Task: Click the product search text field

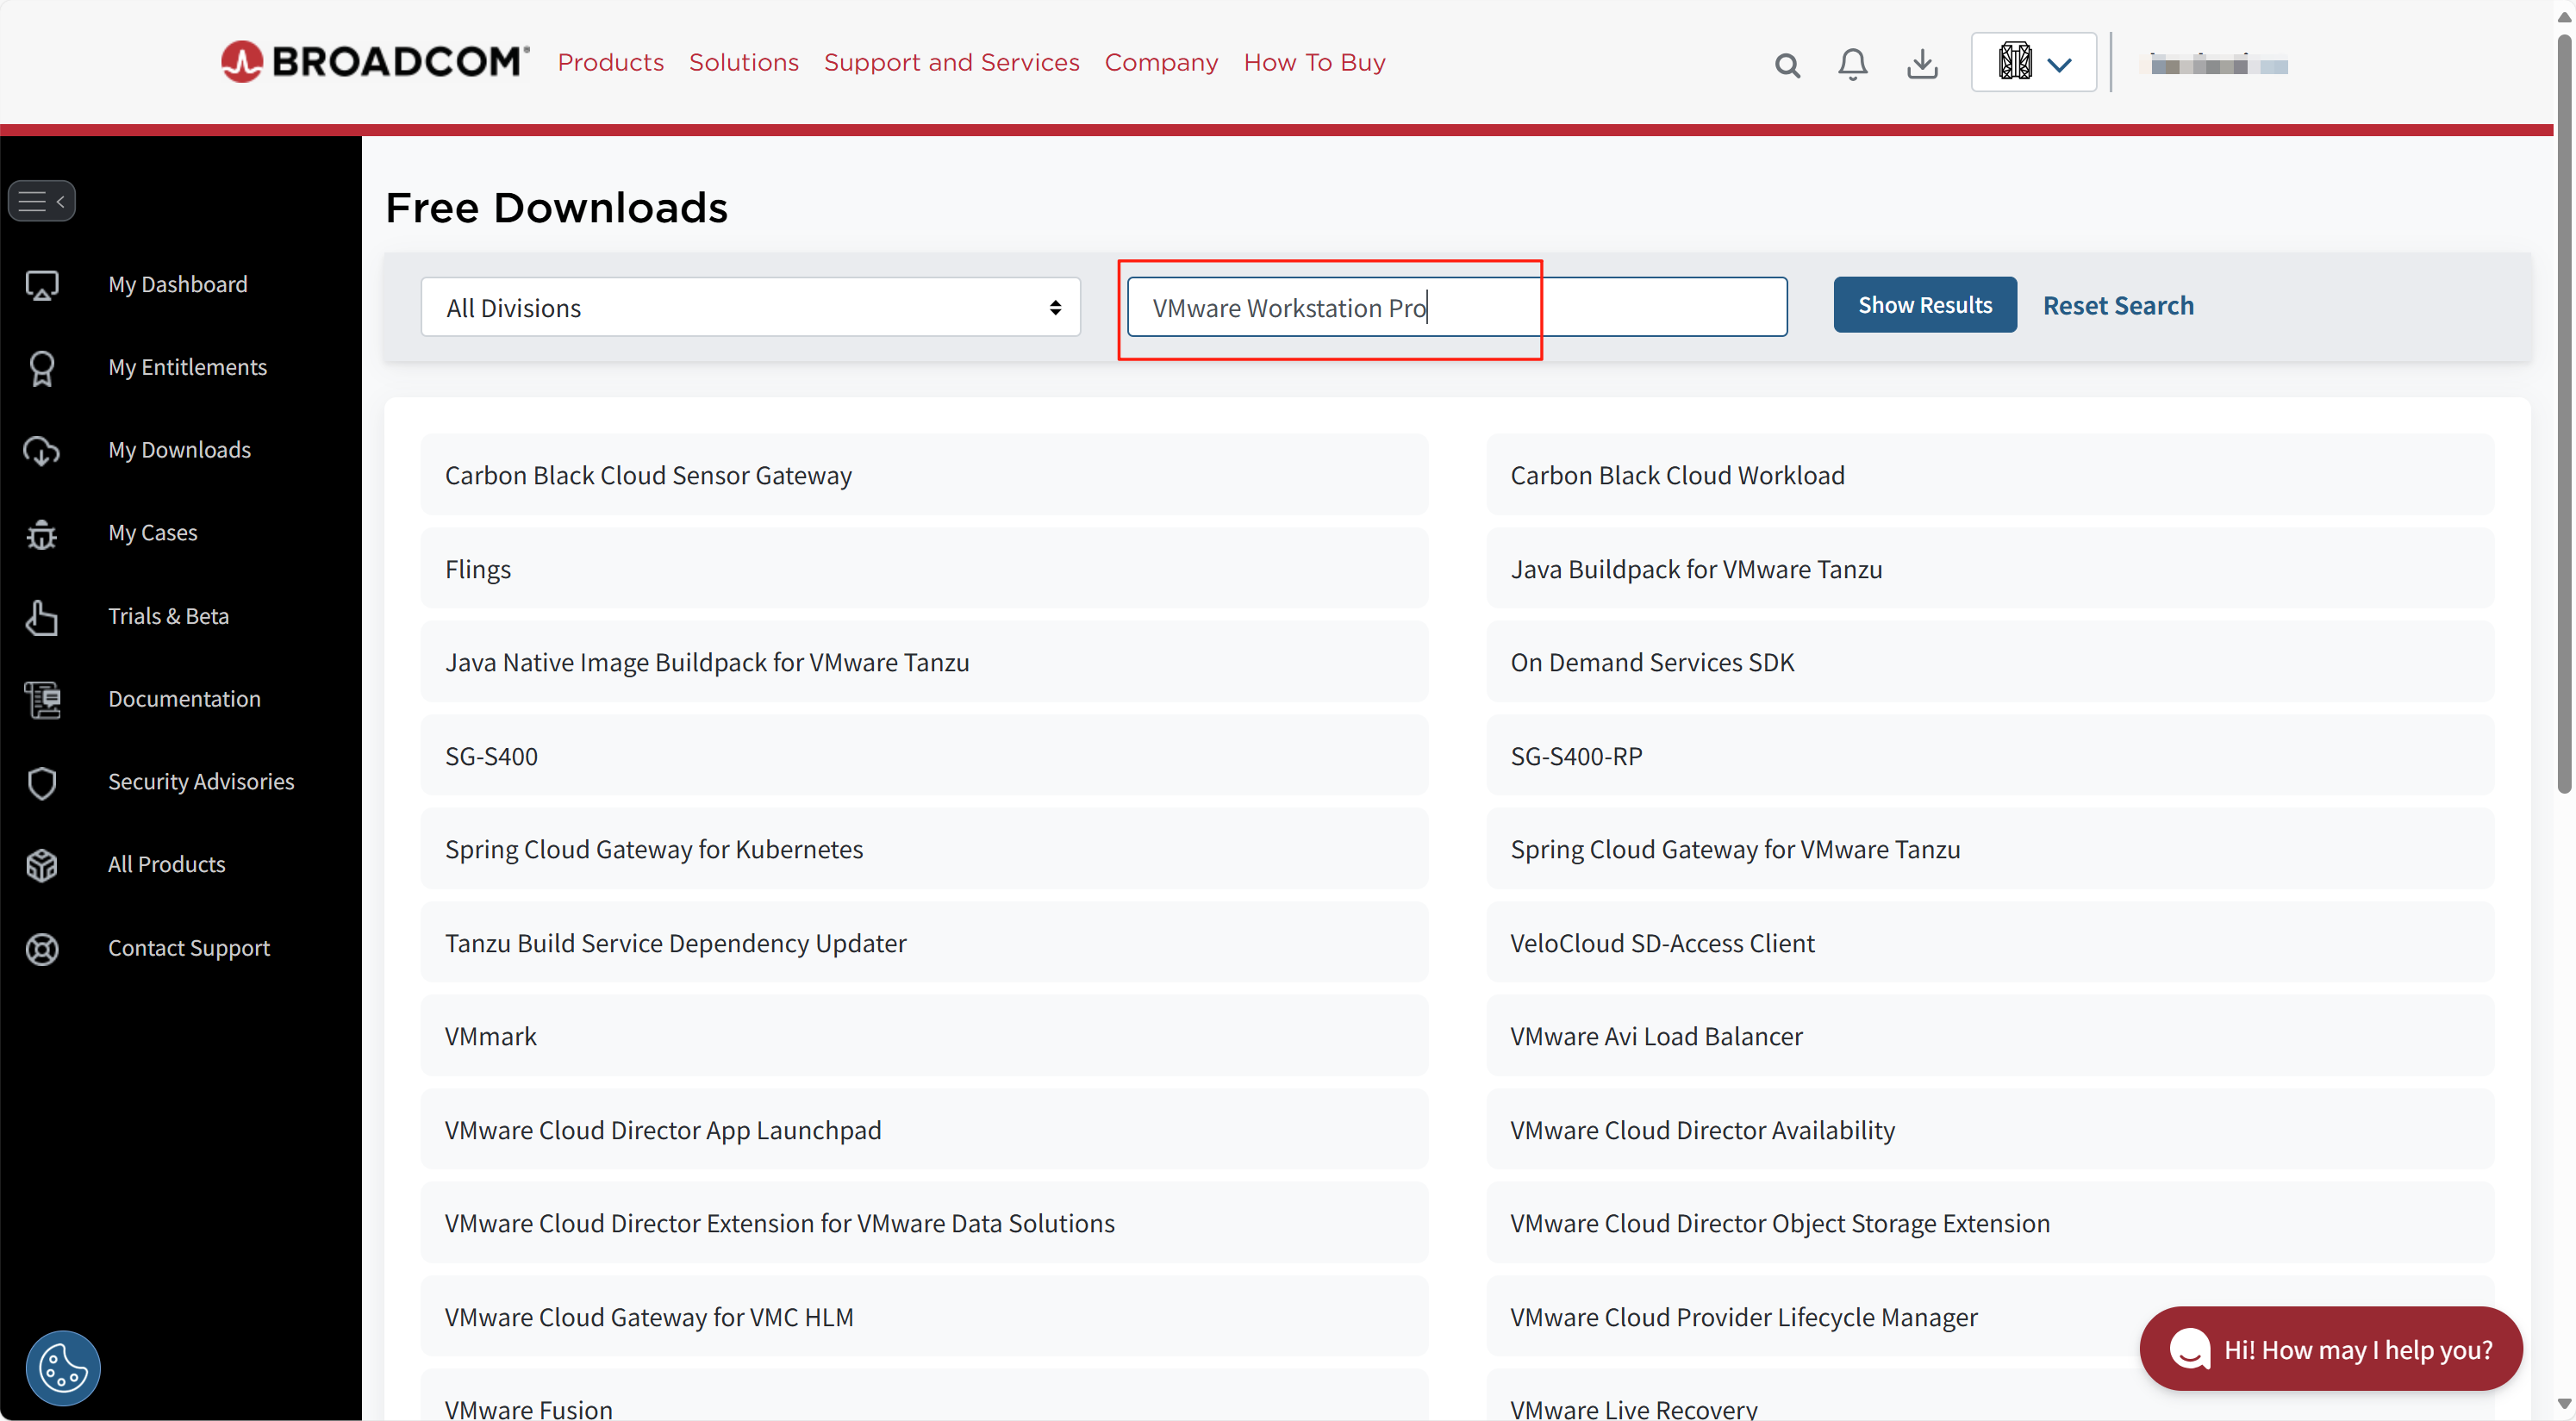Action: [1456, 307]
